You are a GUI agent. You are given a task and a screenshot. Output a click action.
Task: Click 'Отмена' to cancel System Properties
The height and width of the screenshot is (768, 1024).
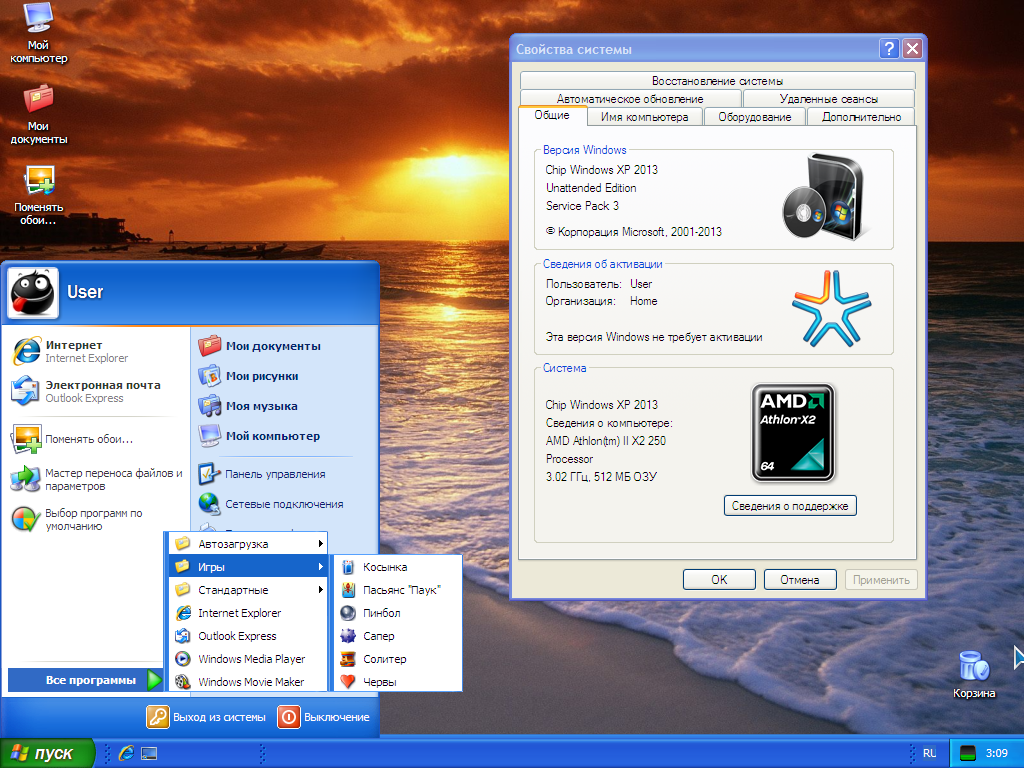point(800,579)
